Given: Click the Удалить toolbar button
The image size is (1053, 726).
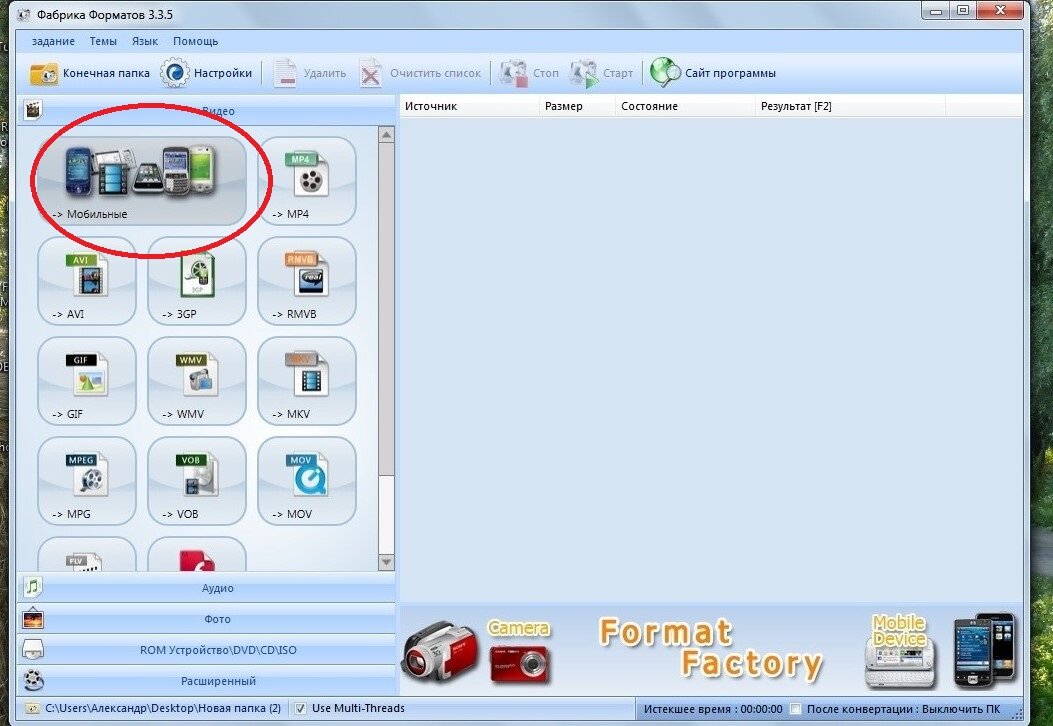Looking at the screenshot, I should [310, 73].
